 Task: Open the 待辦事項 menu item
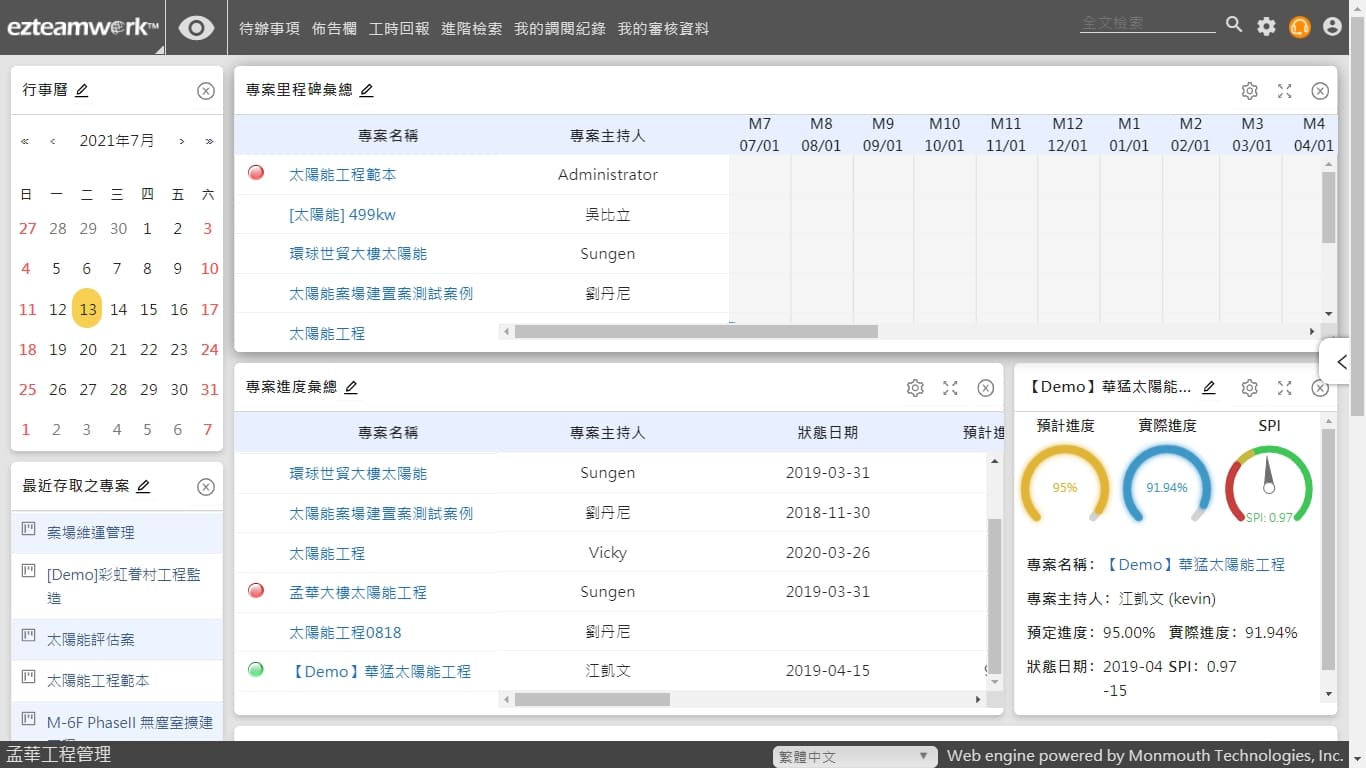click(269, 29)
